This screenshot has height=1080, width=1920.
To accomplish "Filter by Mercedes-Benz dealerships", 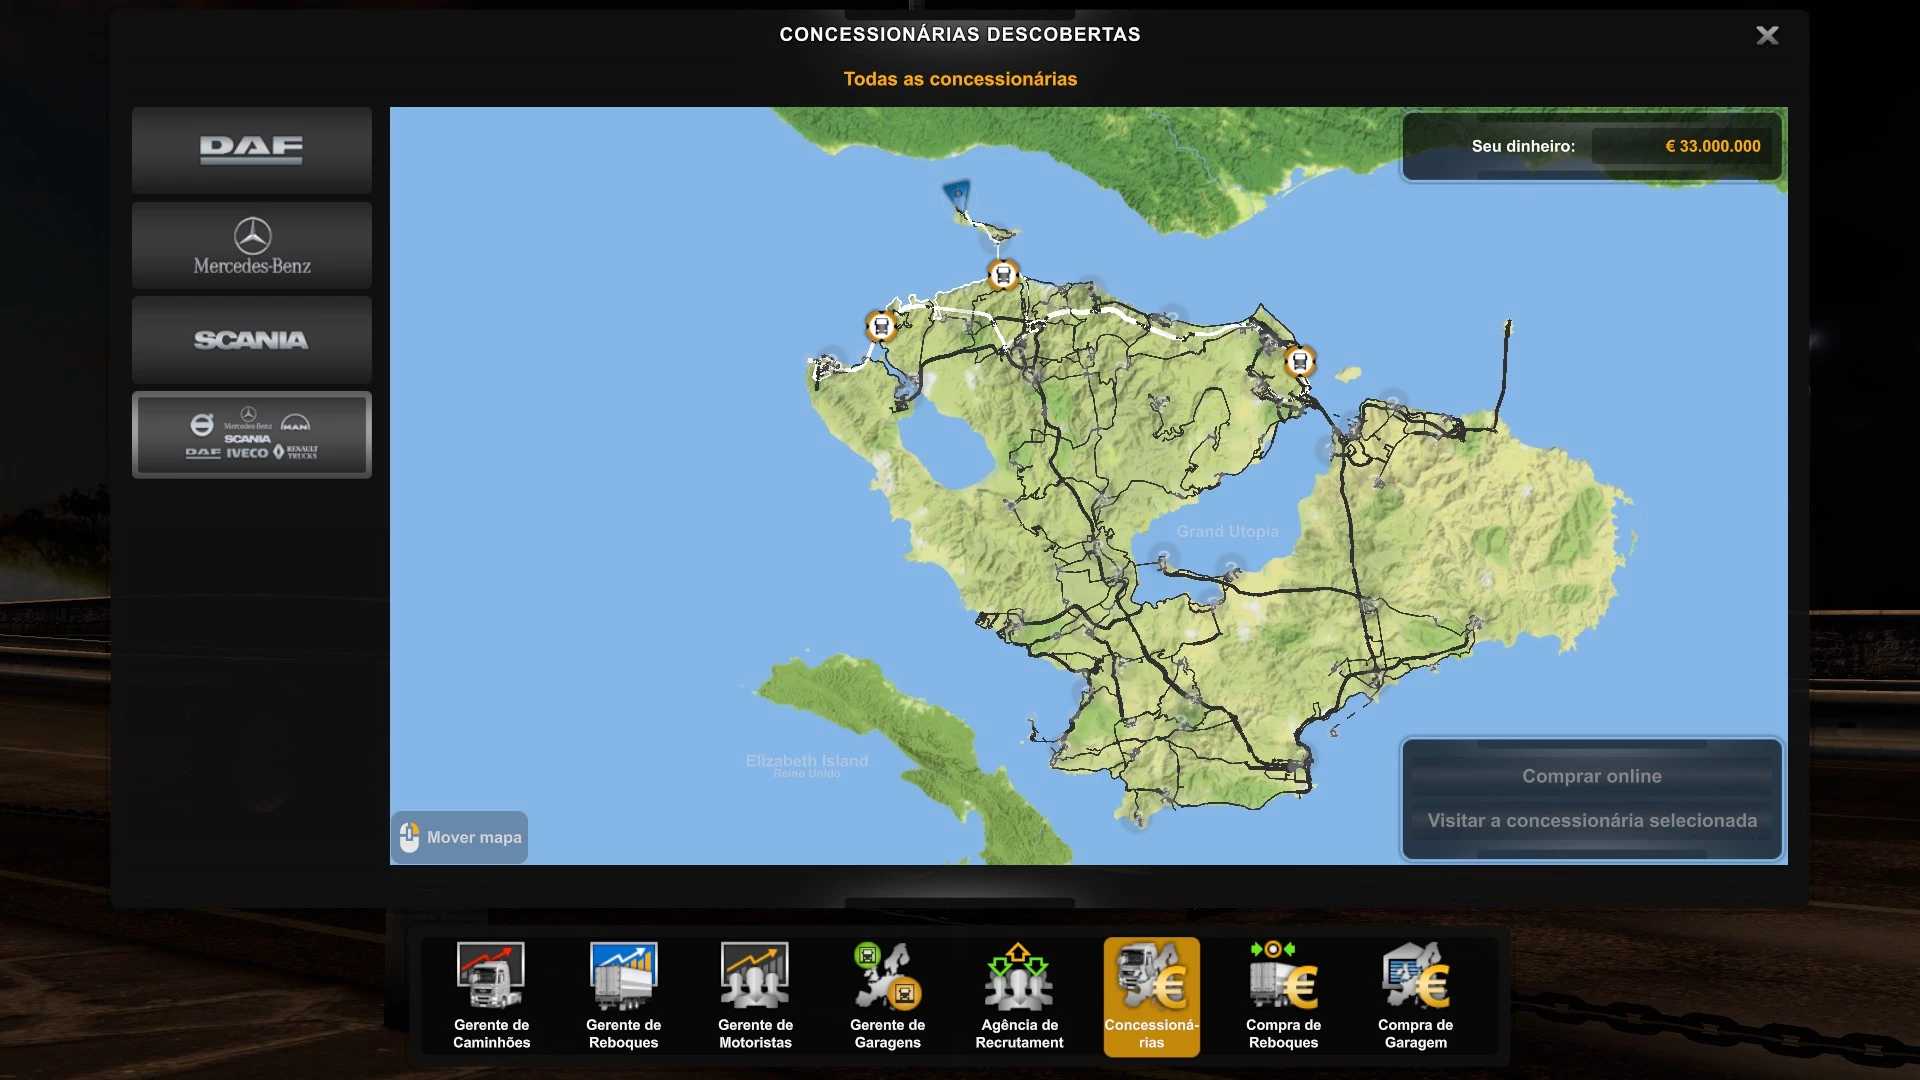I will pyautogui.click(x=252, y=246).
